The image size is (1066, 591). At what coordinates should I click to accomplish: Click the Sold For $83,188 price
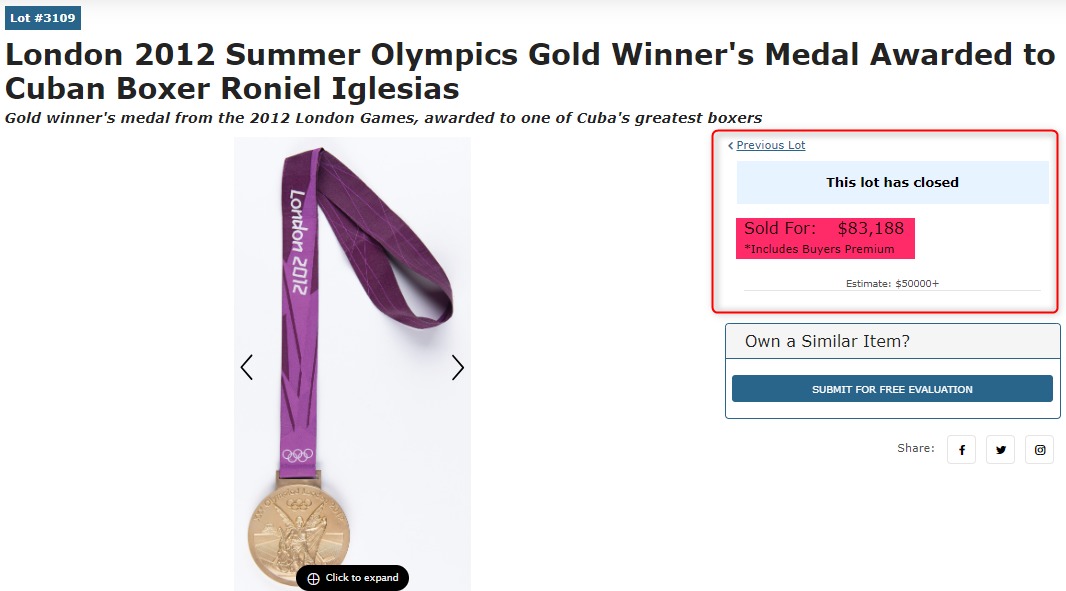pyautogui.click(x=824, y=229)
